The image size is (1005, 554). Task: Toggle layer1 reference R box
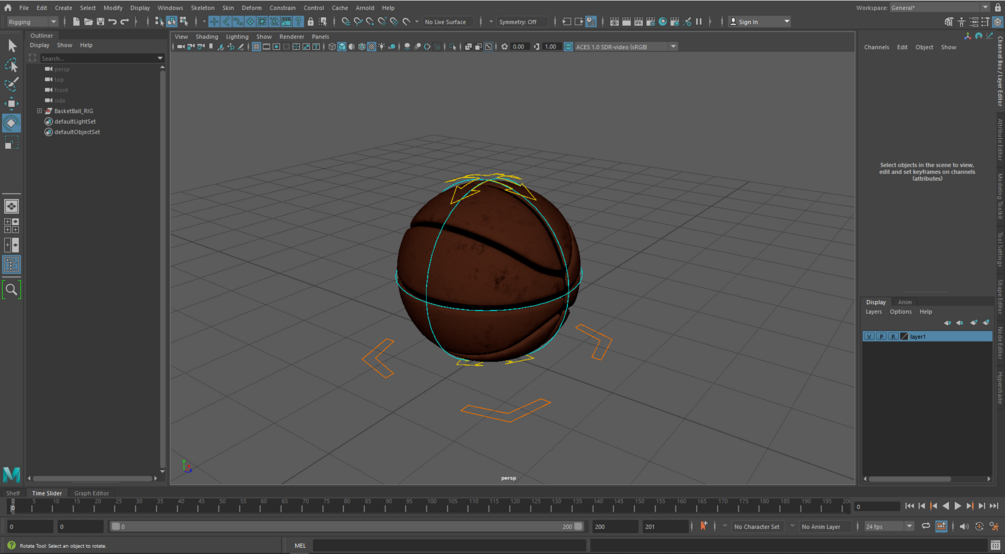pyautogui.click(x=893, y=337)
